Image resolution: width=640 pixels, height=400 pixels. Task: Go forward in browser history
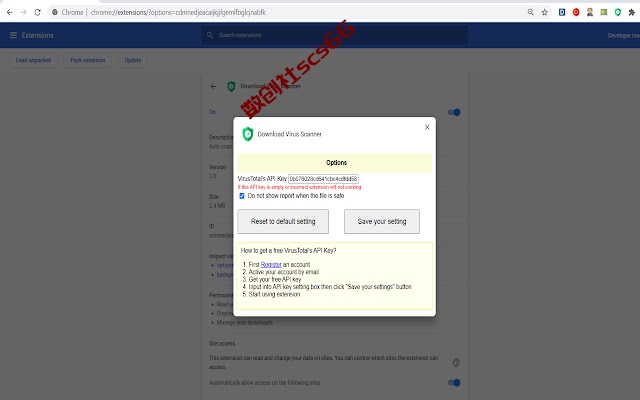pyautogui.click(x=24, y=12)
